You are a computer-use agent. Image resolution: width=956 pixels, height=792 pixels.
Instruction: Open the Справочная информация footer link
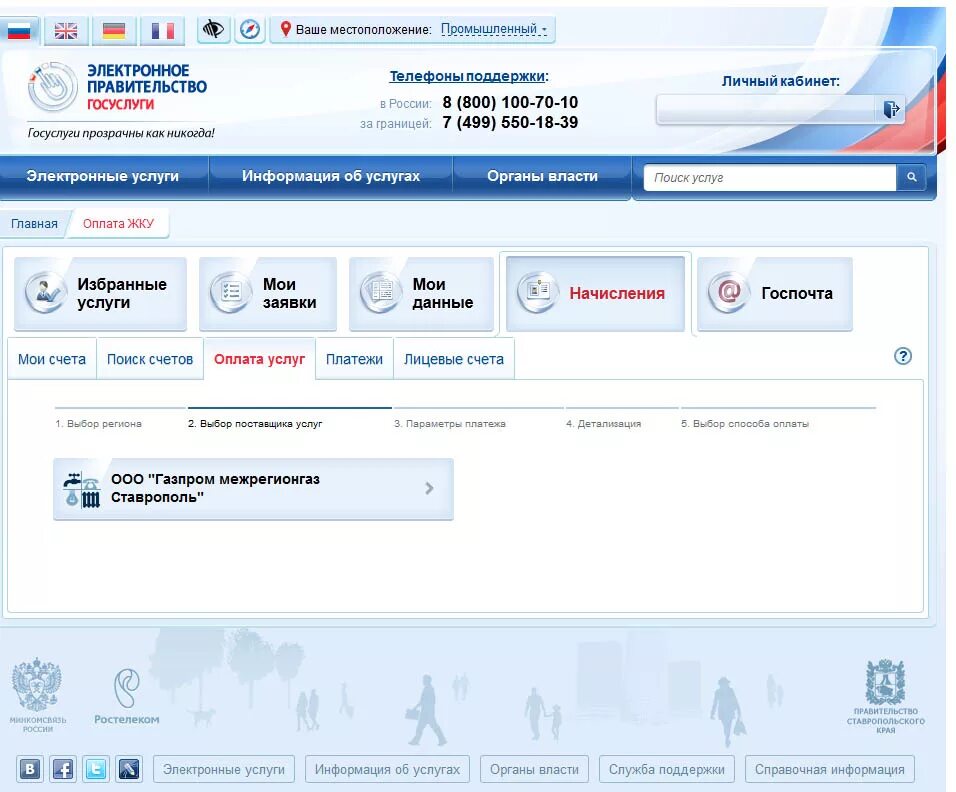click(829, 769)
